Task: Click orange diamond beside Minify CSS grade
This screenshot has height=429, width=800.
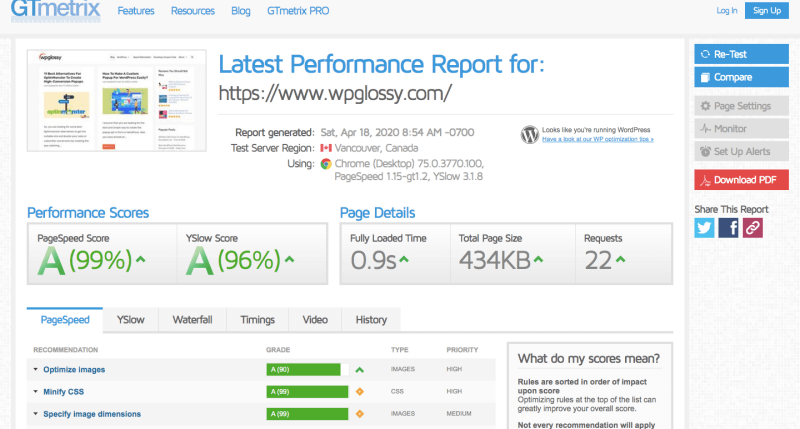Action: pyautogui.click(x=360, y=392)
